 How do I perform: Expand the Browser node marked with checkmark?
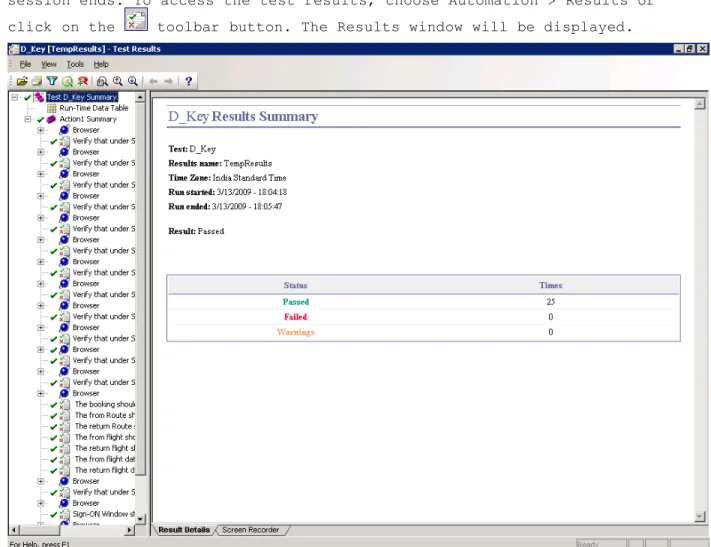click(x=41, y=350)
